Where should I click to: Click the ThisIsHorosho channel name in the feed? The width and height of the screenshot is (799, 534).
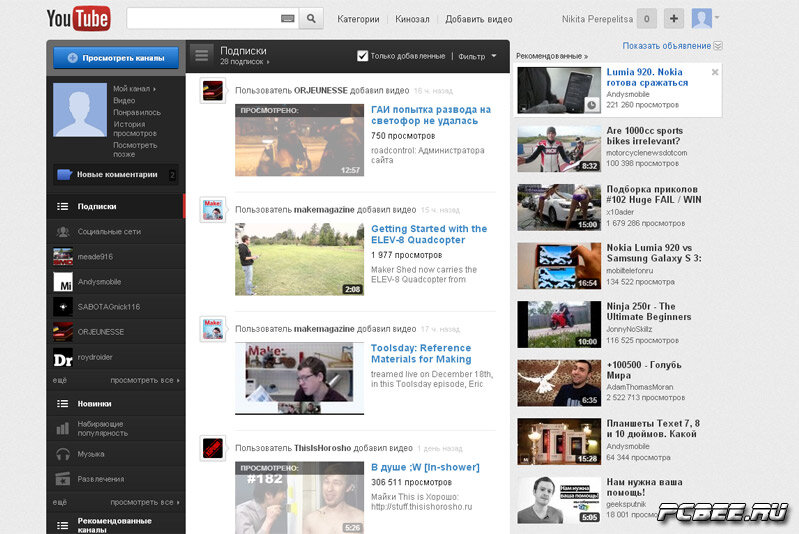323,448
